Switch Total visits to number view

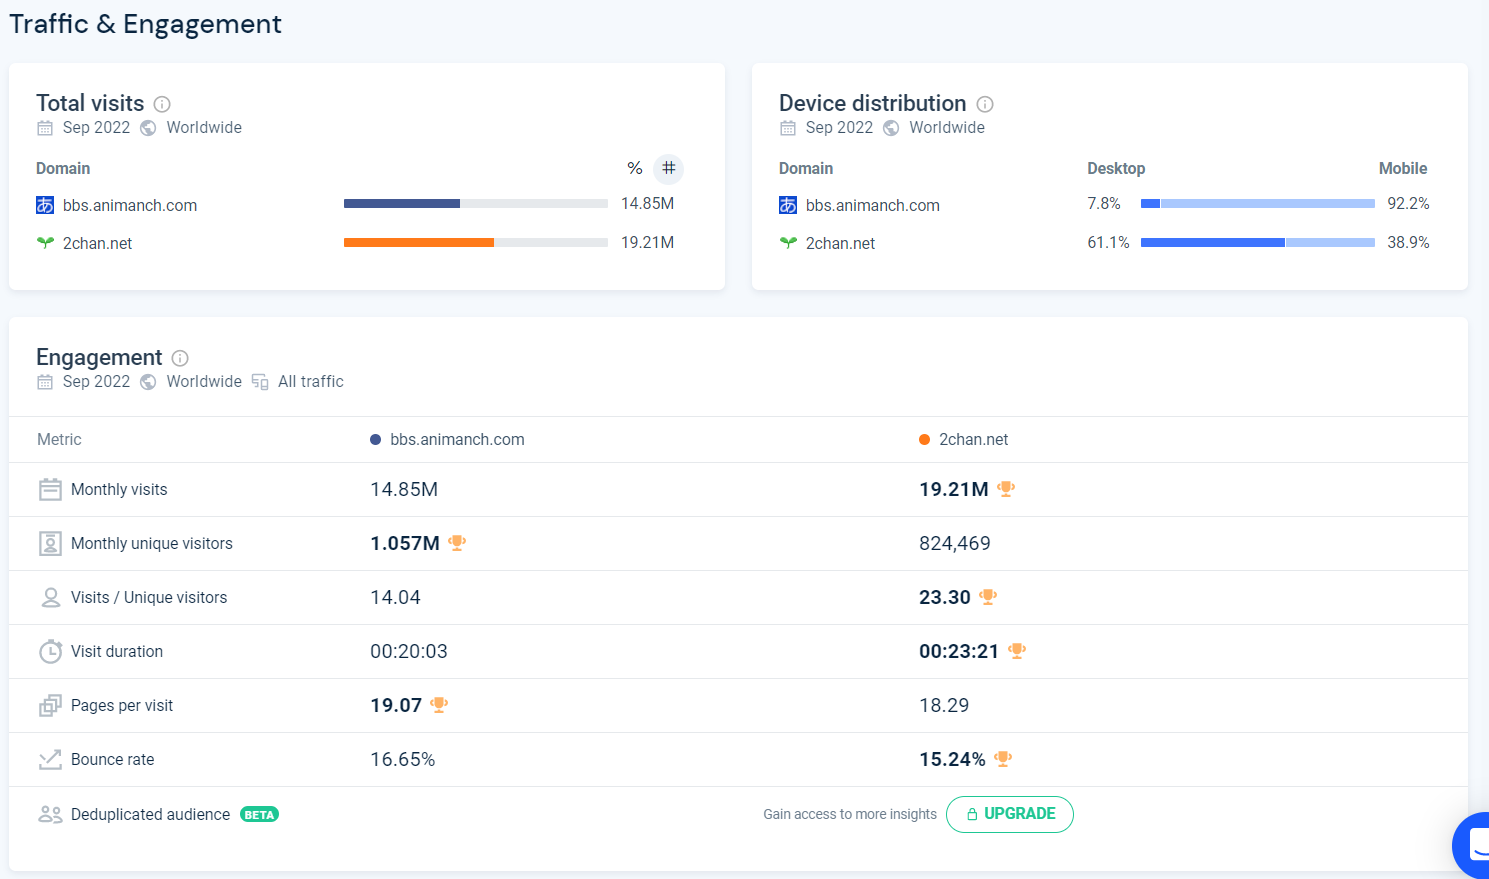click(669, 168)
